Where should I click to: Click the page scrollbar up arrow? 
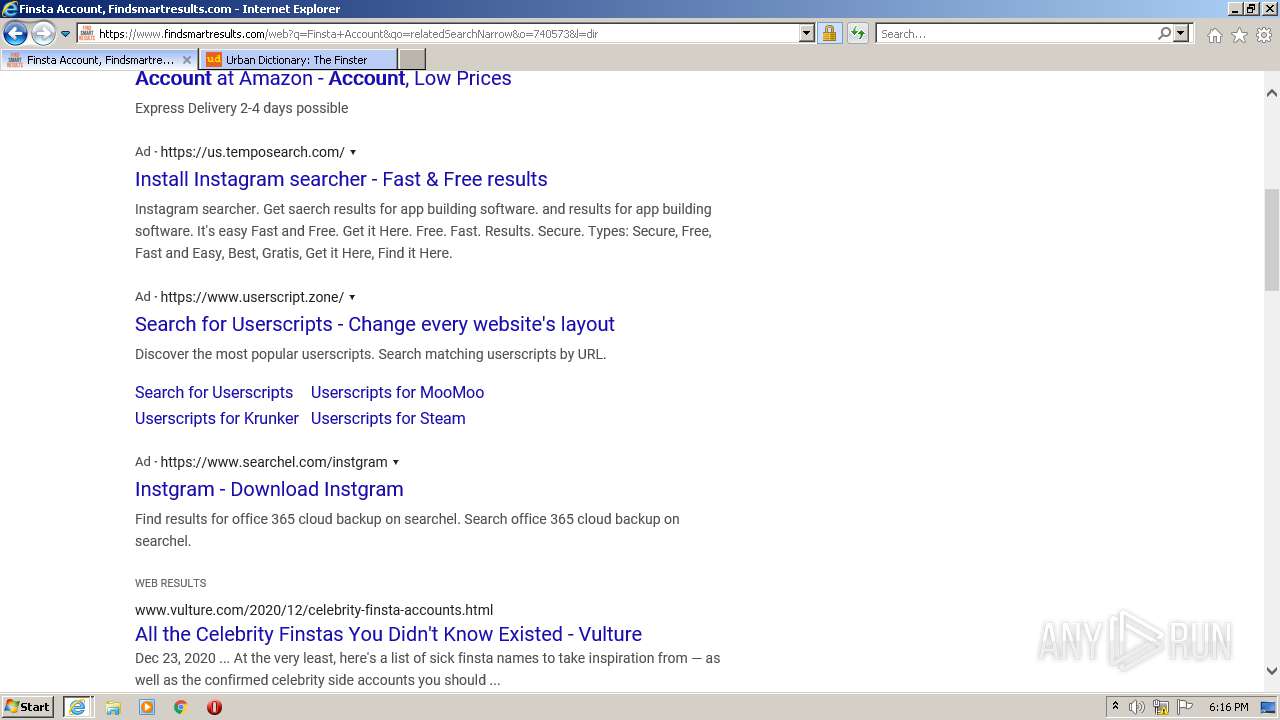click(1272, 93)
